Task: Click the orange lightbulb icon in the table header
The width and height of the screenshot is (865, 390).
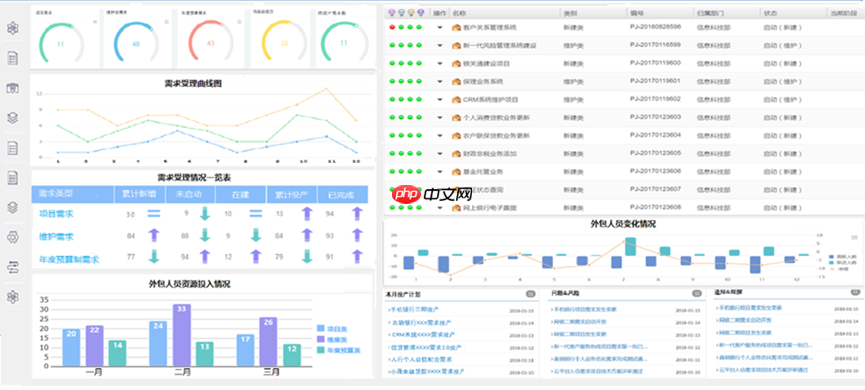Action: pyautogui.click(x=411, y=12)
